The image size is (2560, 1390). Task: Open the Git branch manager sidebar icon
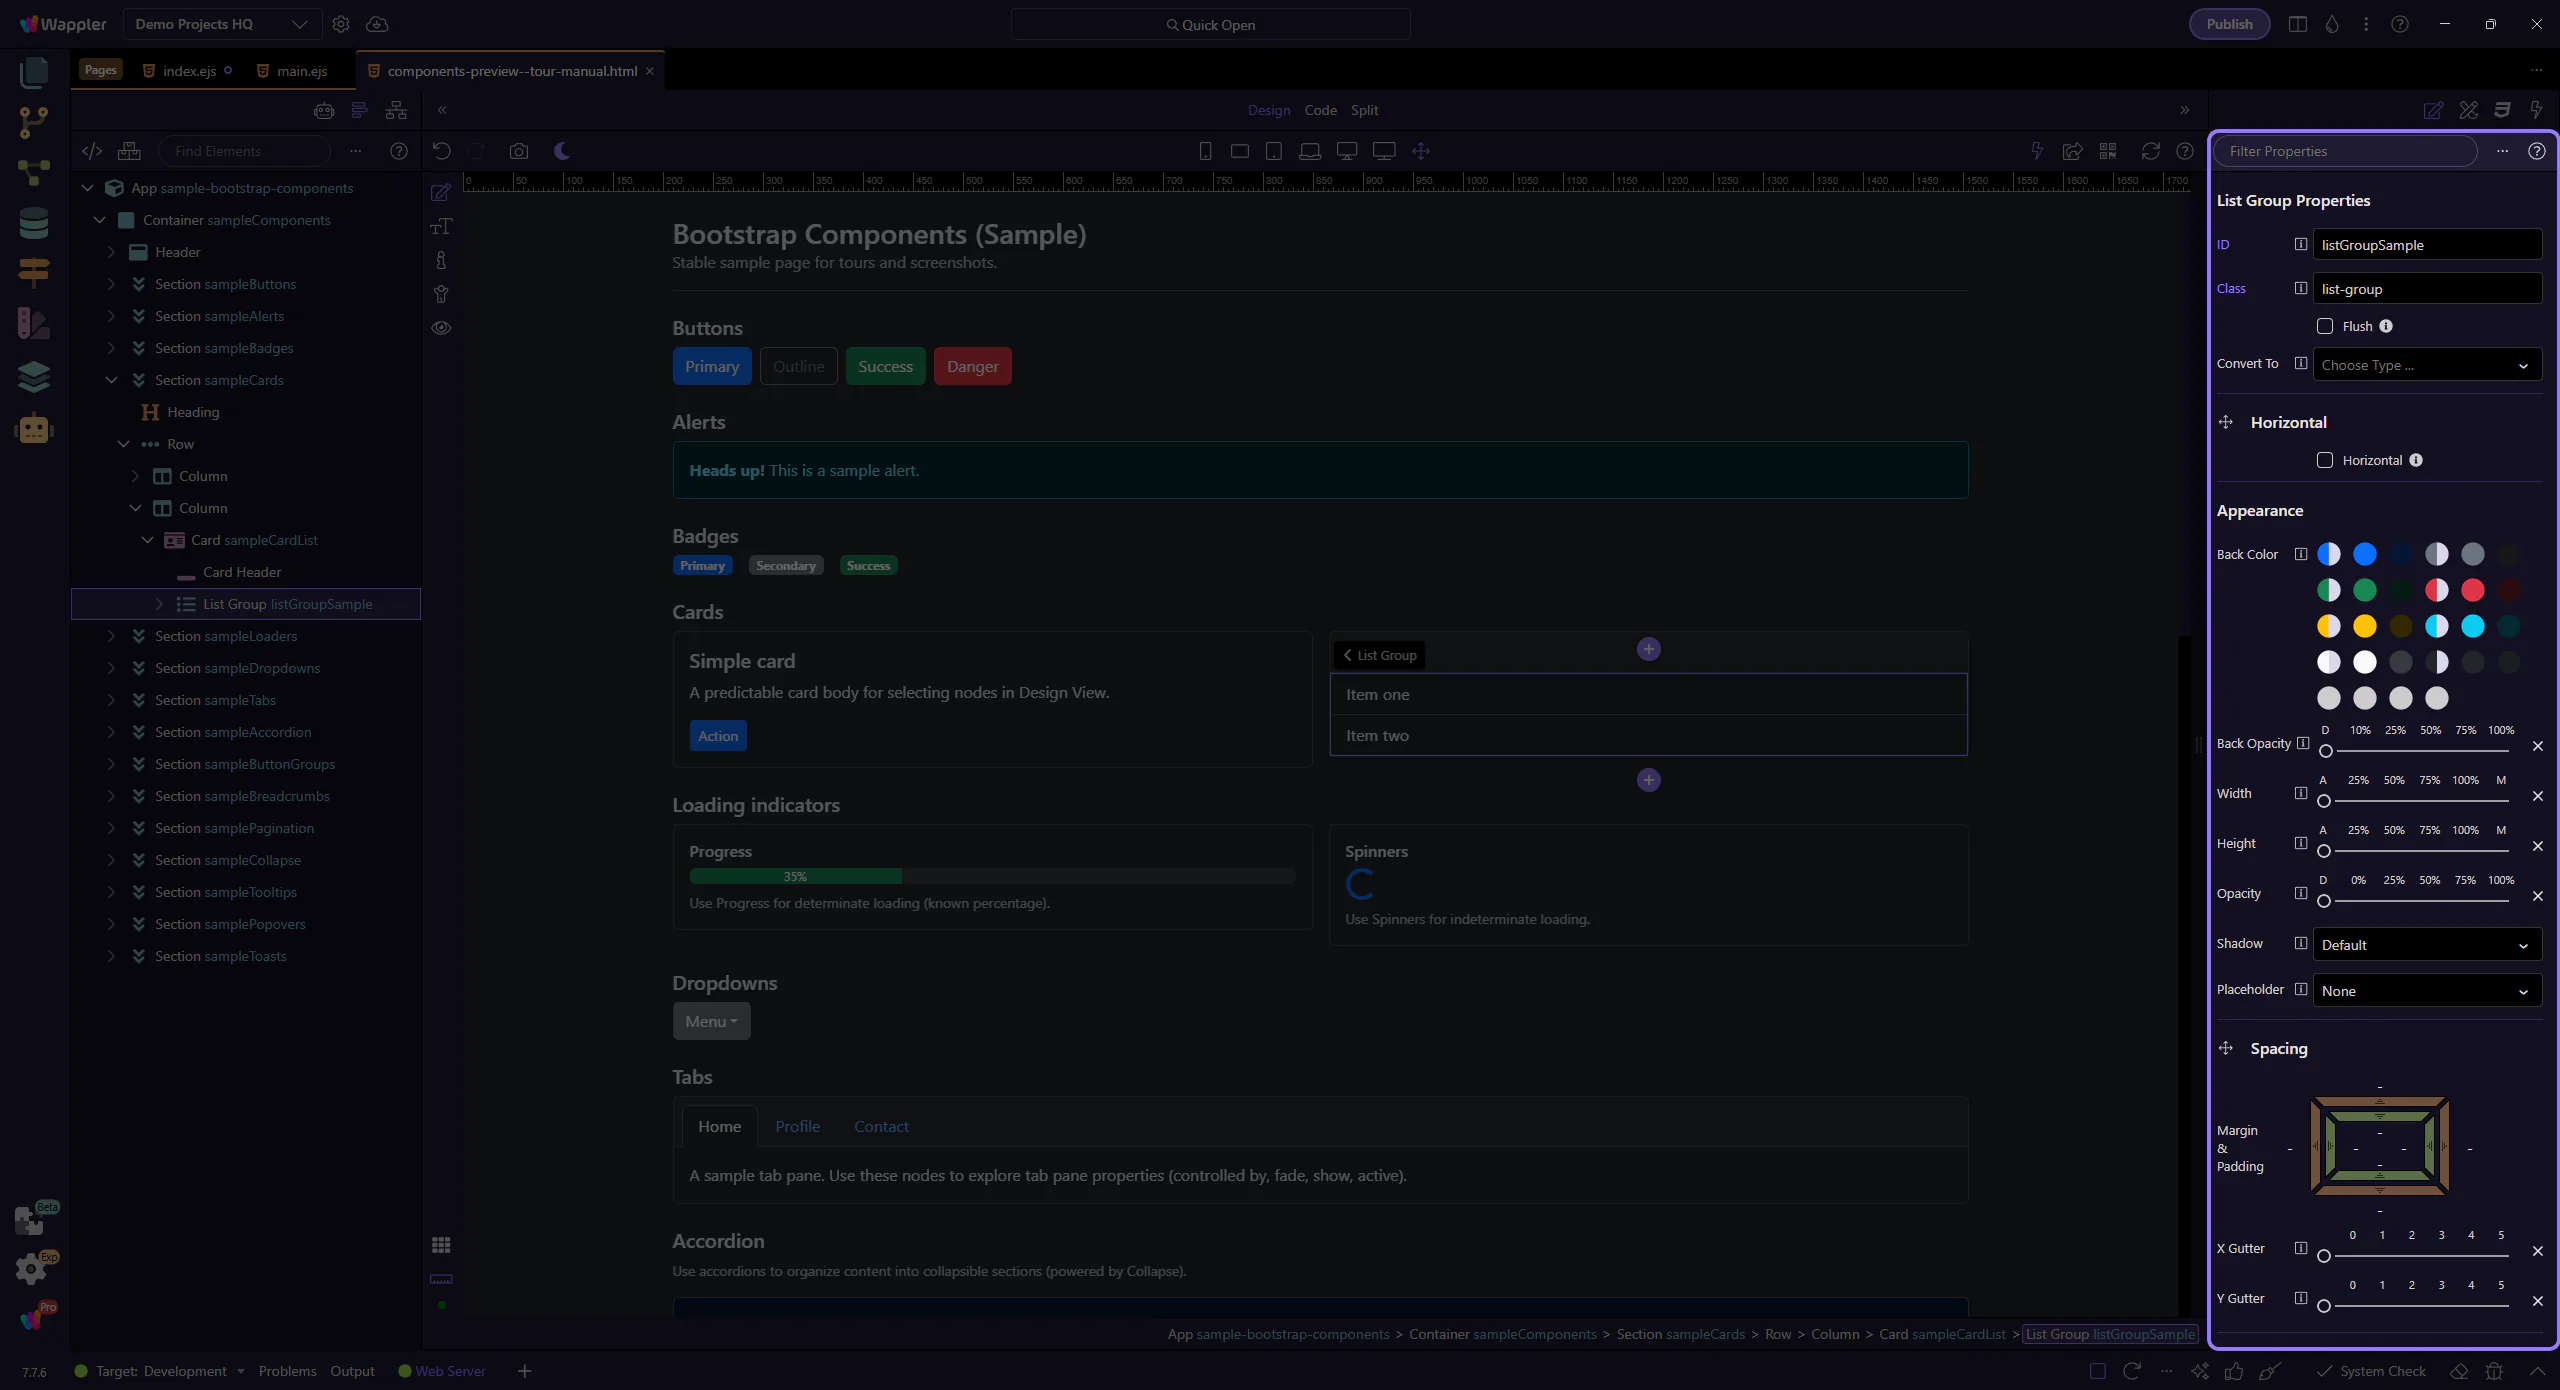[x=33, y=122]
